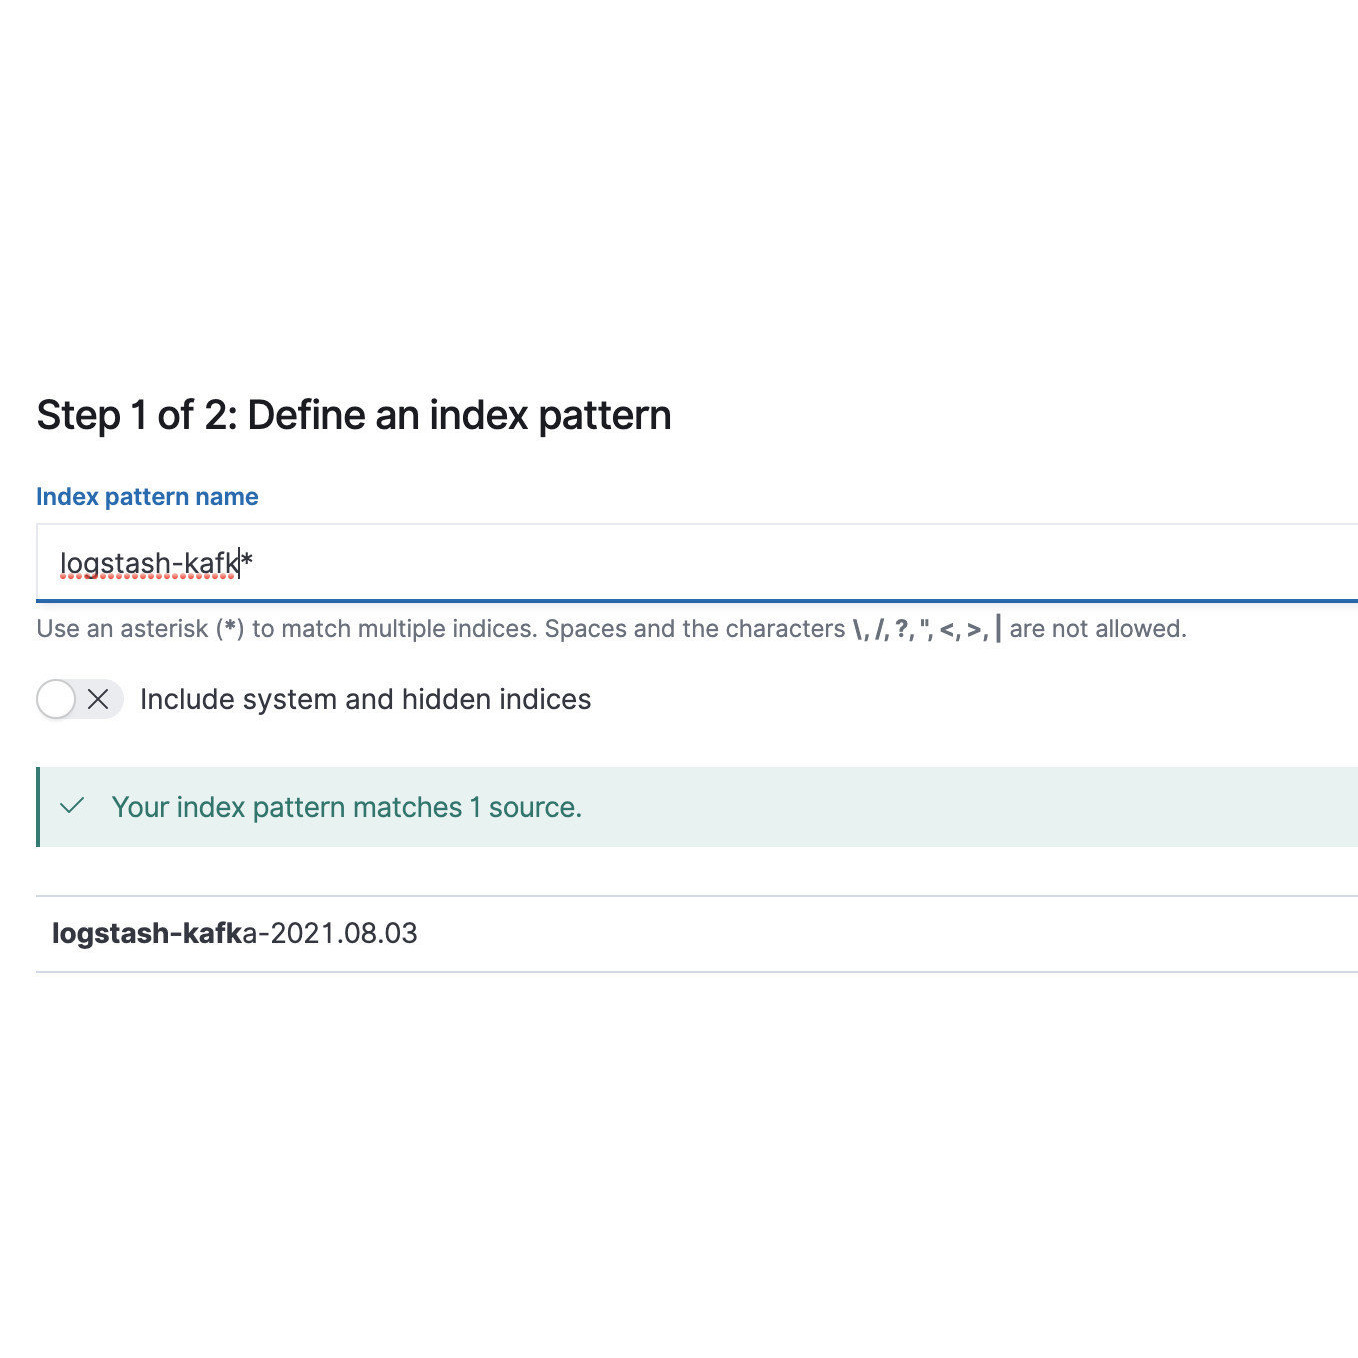Click inside the index pattern name field

(400, 562)
